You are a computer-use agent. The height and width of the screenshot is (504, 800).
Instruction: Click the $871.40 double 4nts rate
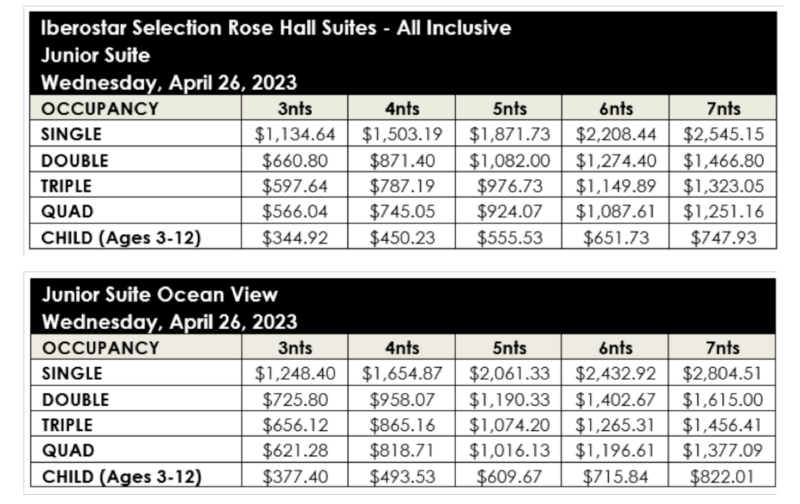[x=400, y=160]
